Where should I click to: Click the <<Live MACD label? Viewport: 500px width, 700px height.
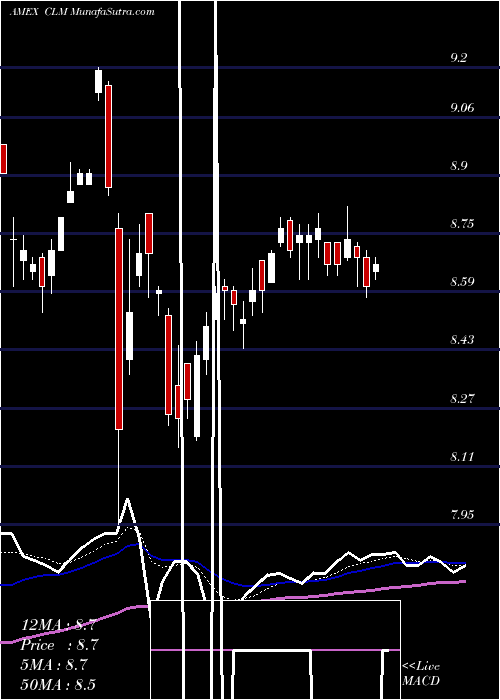421,674
